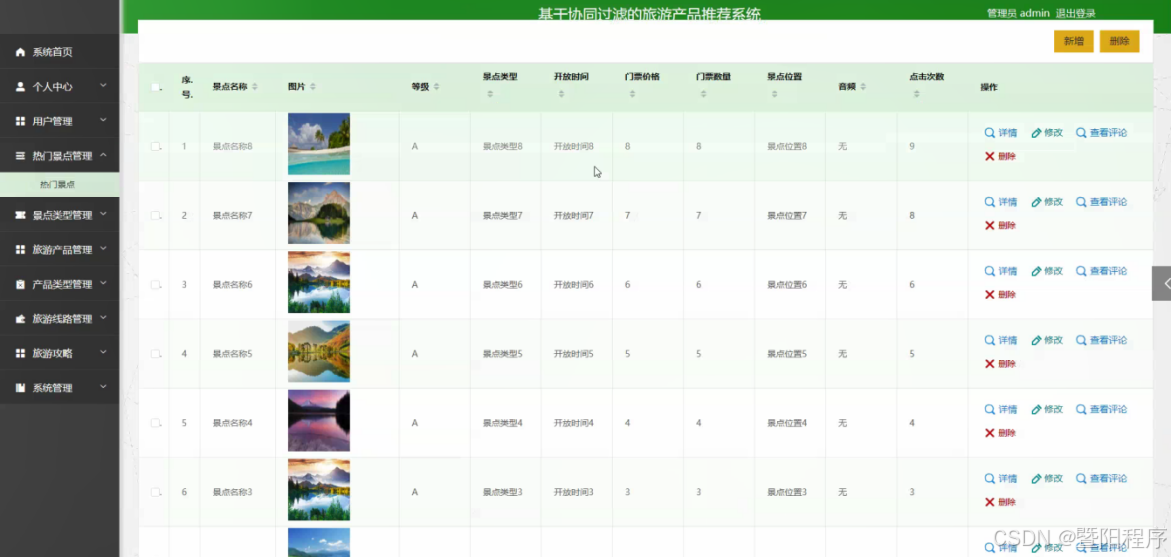
Task: Go to 系统首页 in sidebar
Action: 60,52
